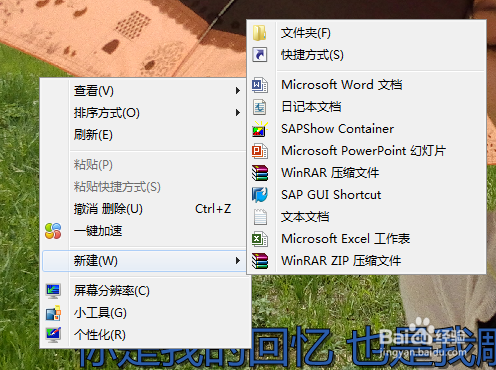Click the colorful 一键加速 icon
The height and width of the screenshot is (370, 496).
(x=53, y=231)
